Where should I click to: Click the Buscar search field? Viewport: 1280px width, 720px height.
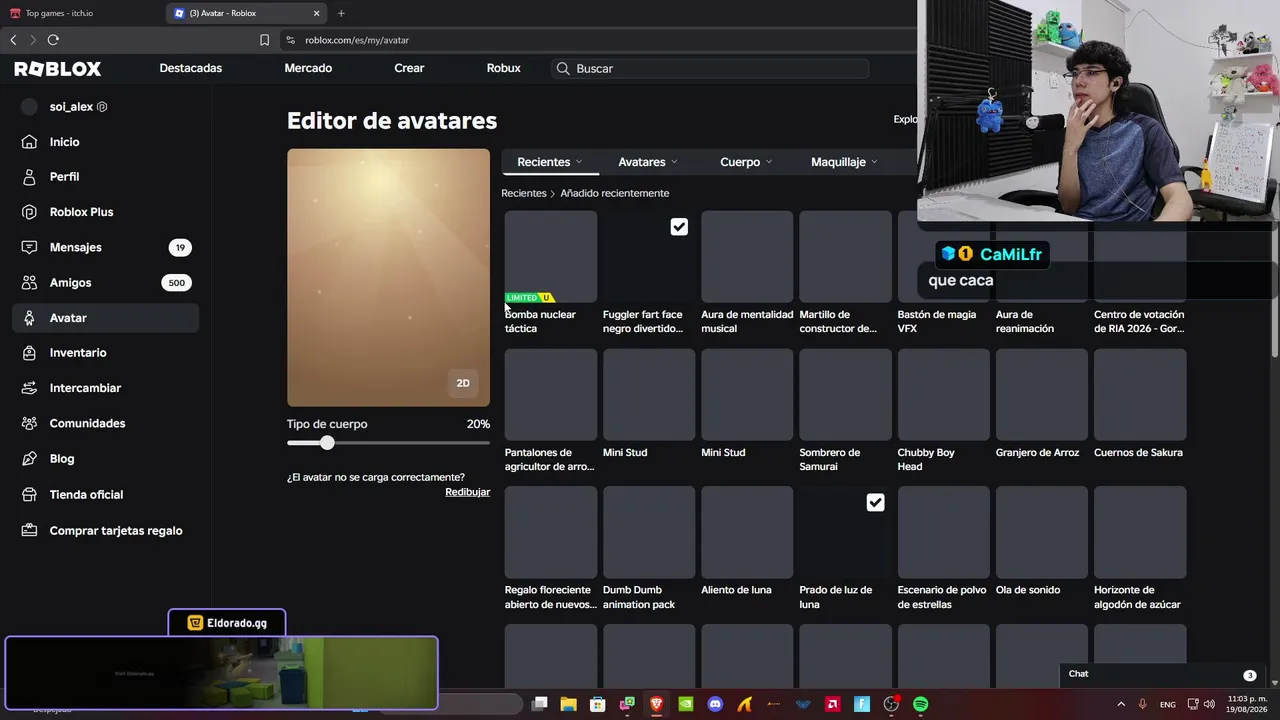710,69
